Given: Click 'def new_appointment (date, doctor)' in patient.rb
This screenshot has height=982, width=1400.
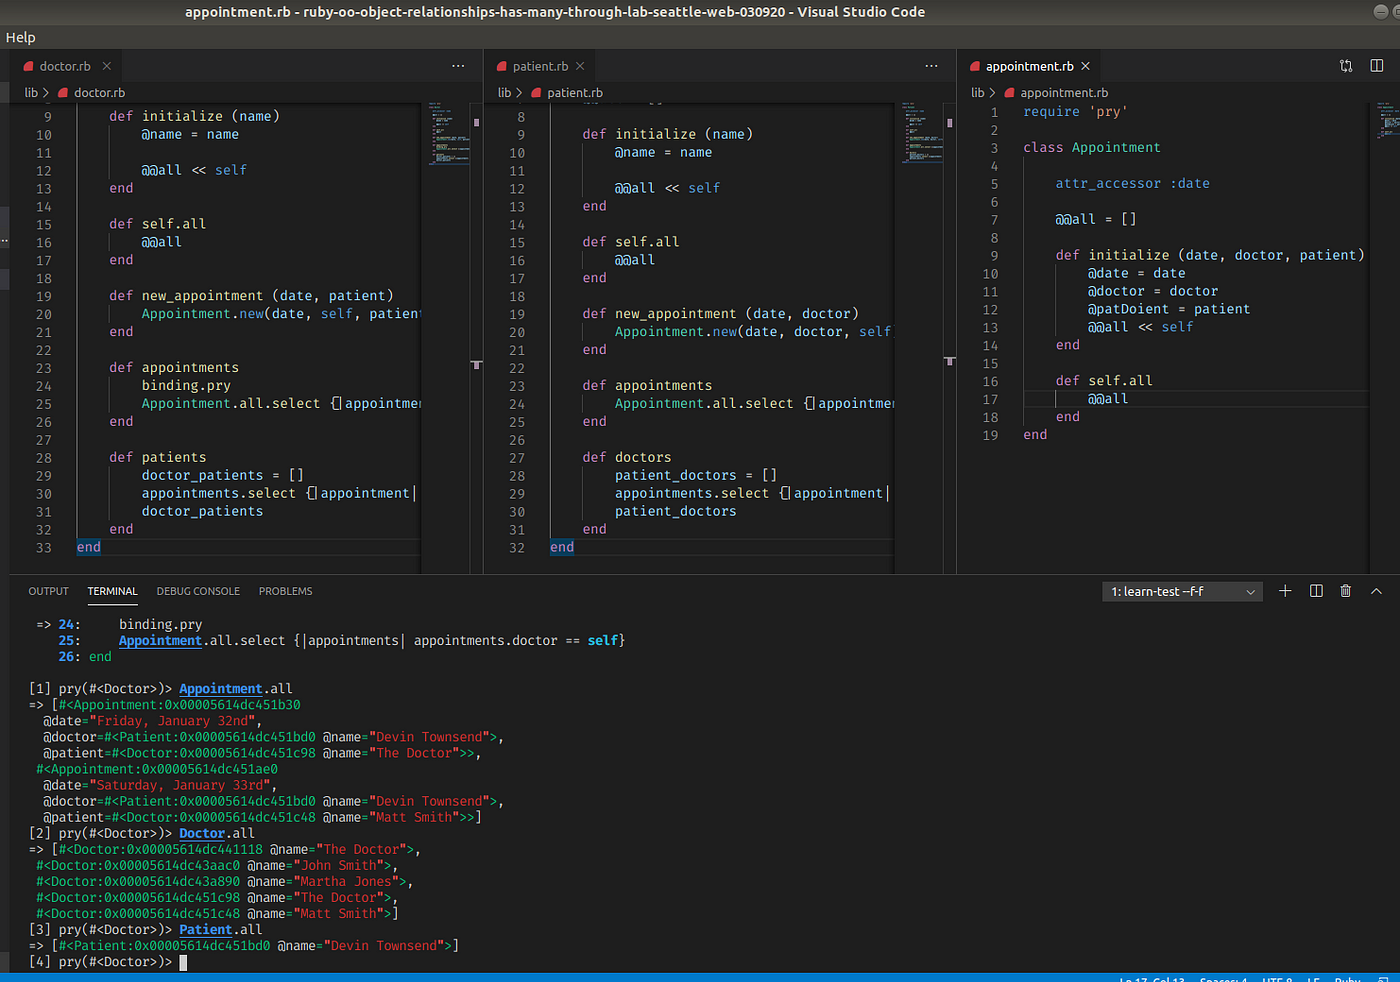Looking at the screenshot, I should tap(721, 314).
